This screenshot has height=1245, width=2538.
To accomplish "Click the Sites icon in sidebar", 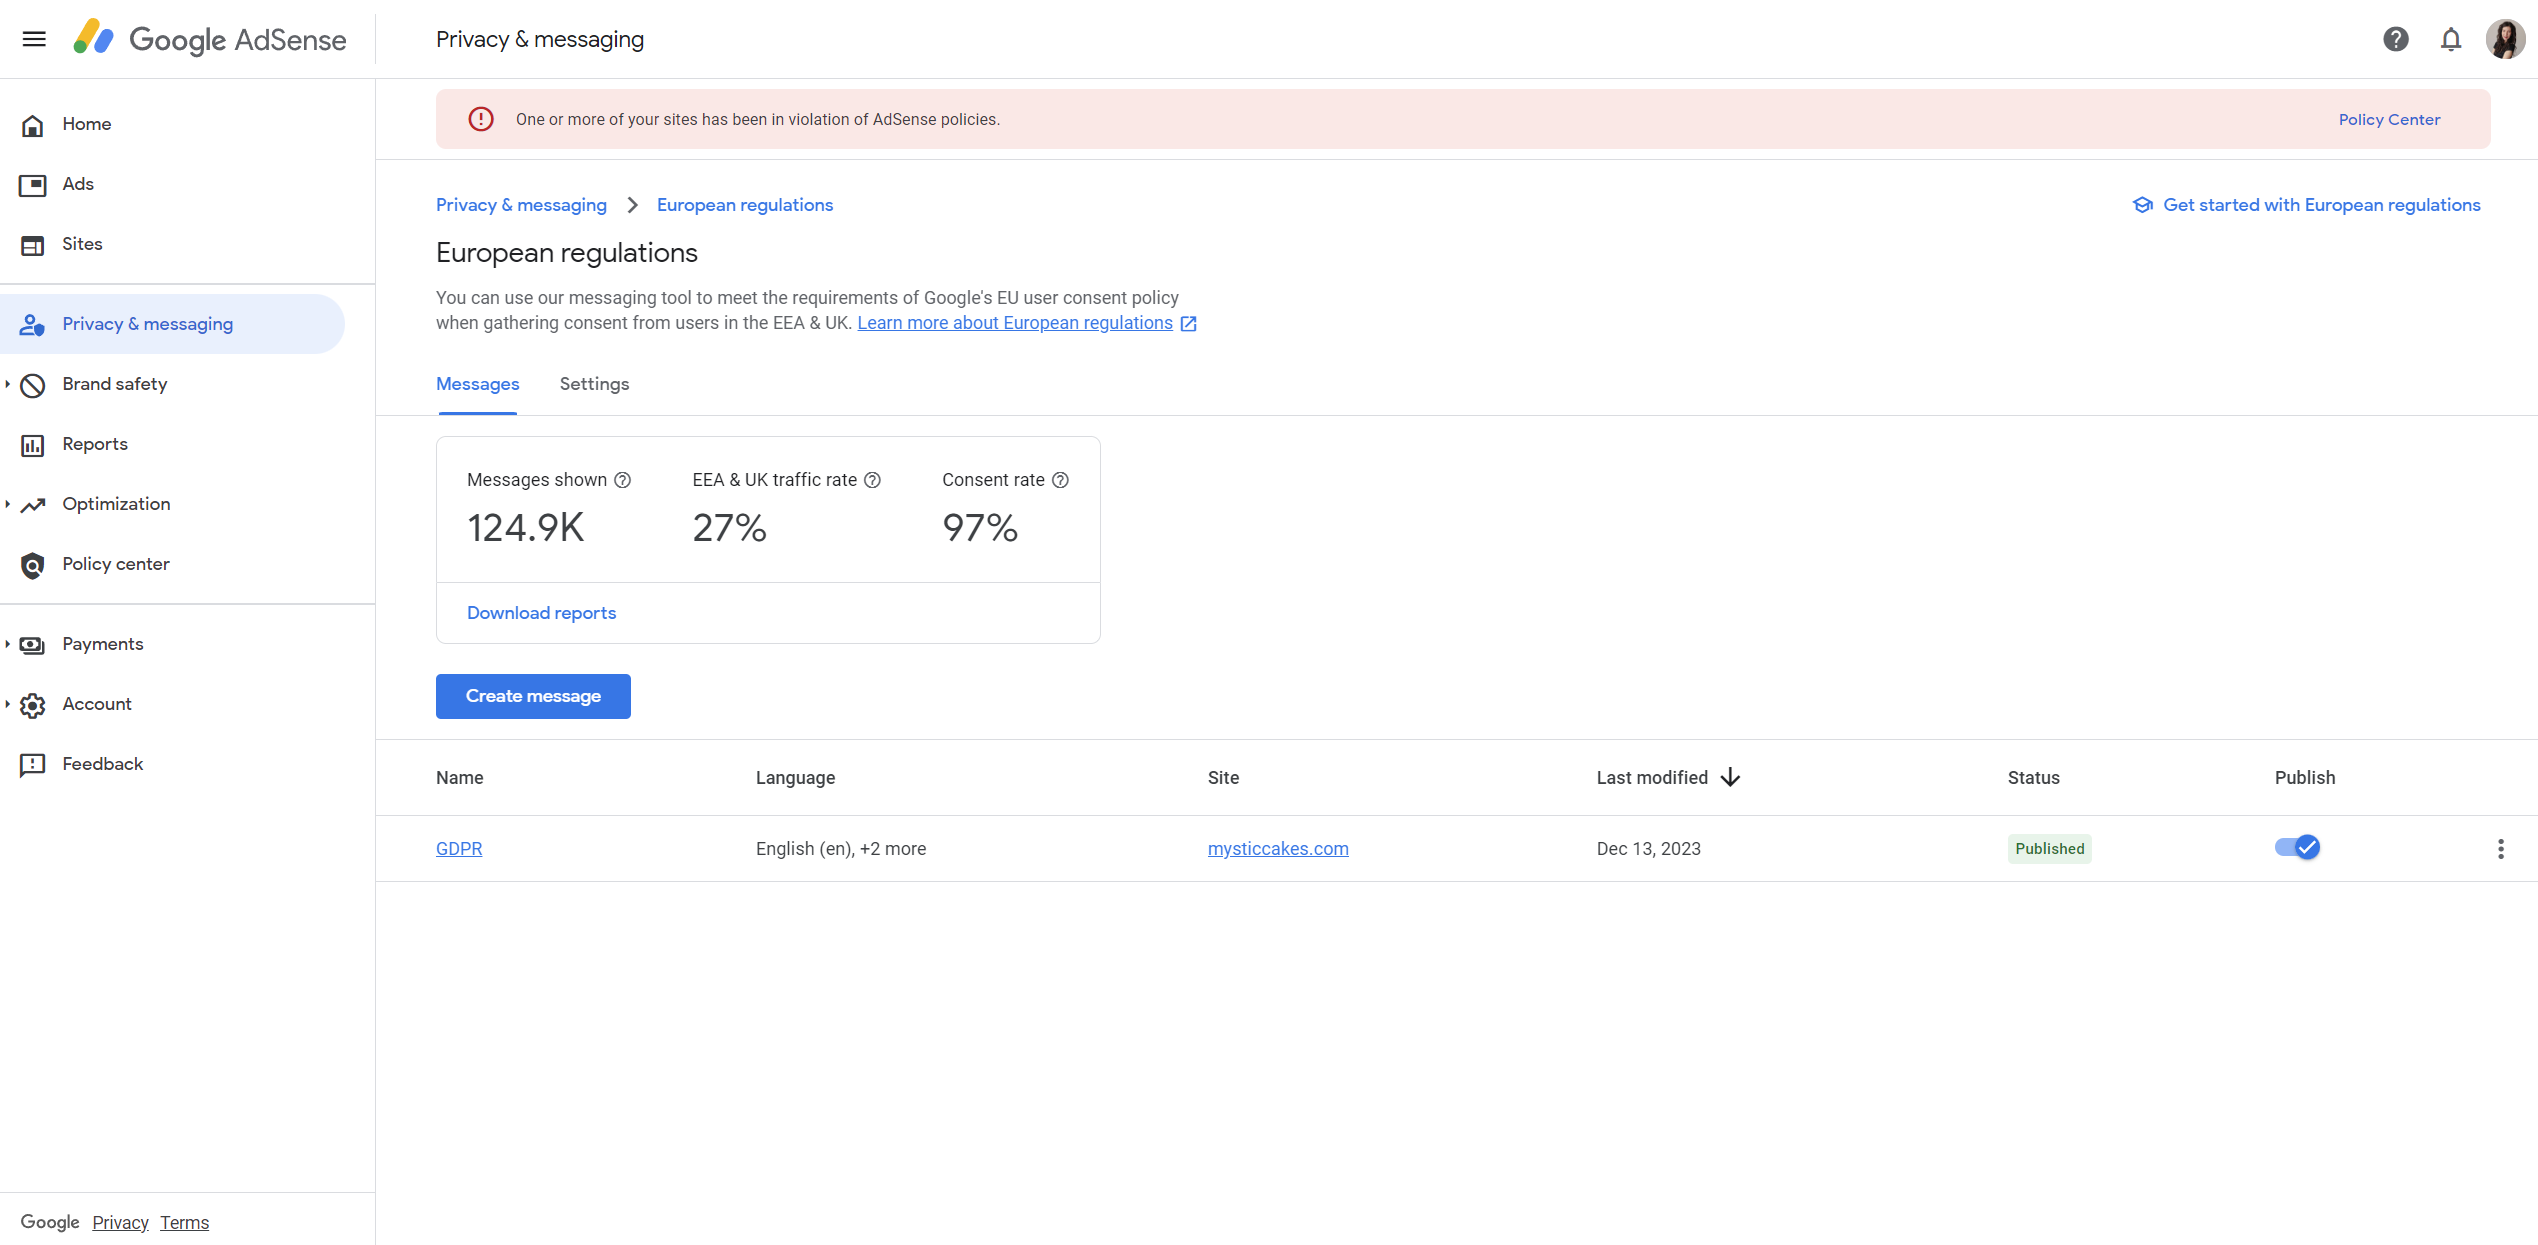I will (x=33, y=245).
